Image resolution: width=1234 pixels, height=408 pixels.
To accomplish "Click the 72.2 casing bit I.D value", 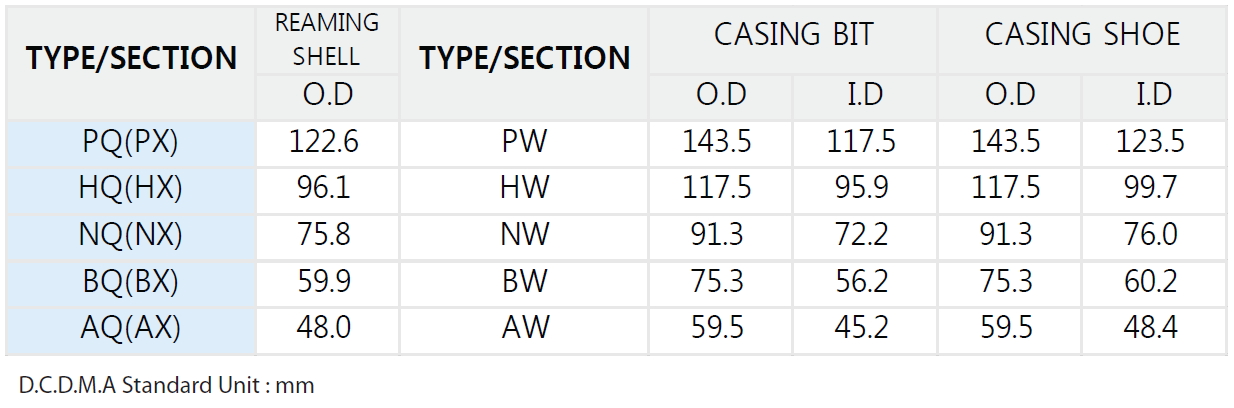I will click(x=861, y=235).
